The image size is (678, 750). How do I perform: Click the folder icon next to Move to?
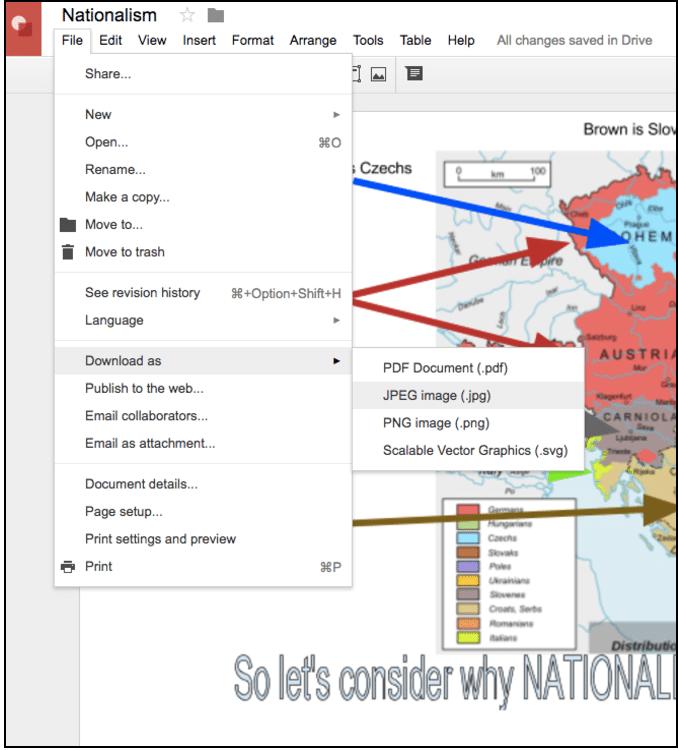68,225
